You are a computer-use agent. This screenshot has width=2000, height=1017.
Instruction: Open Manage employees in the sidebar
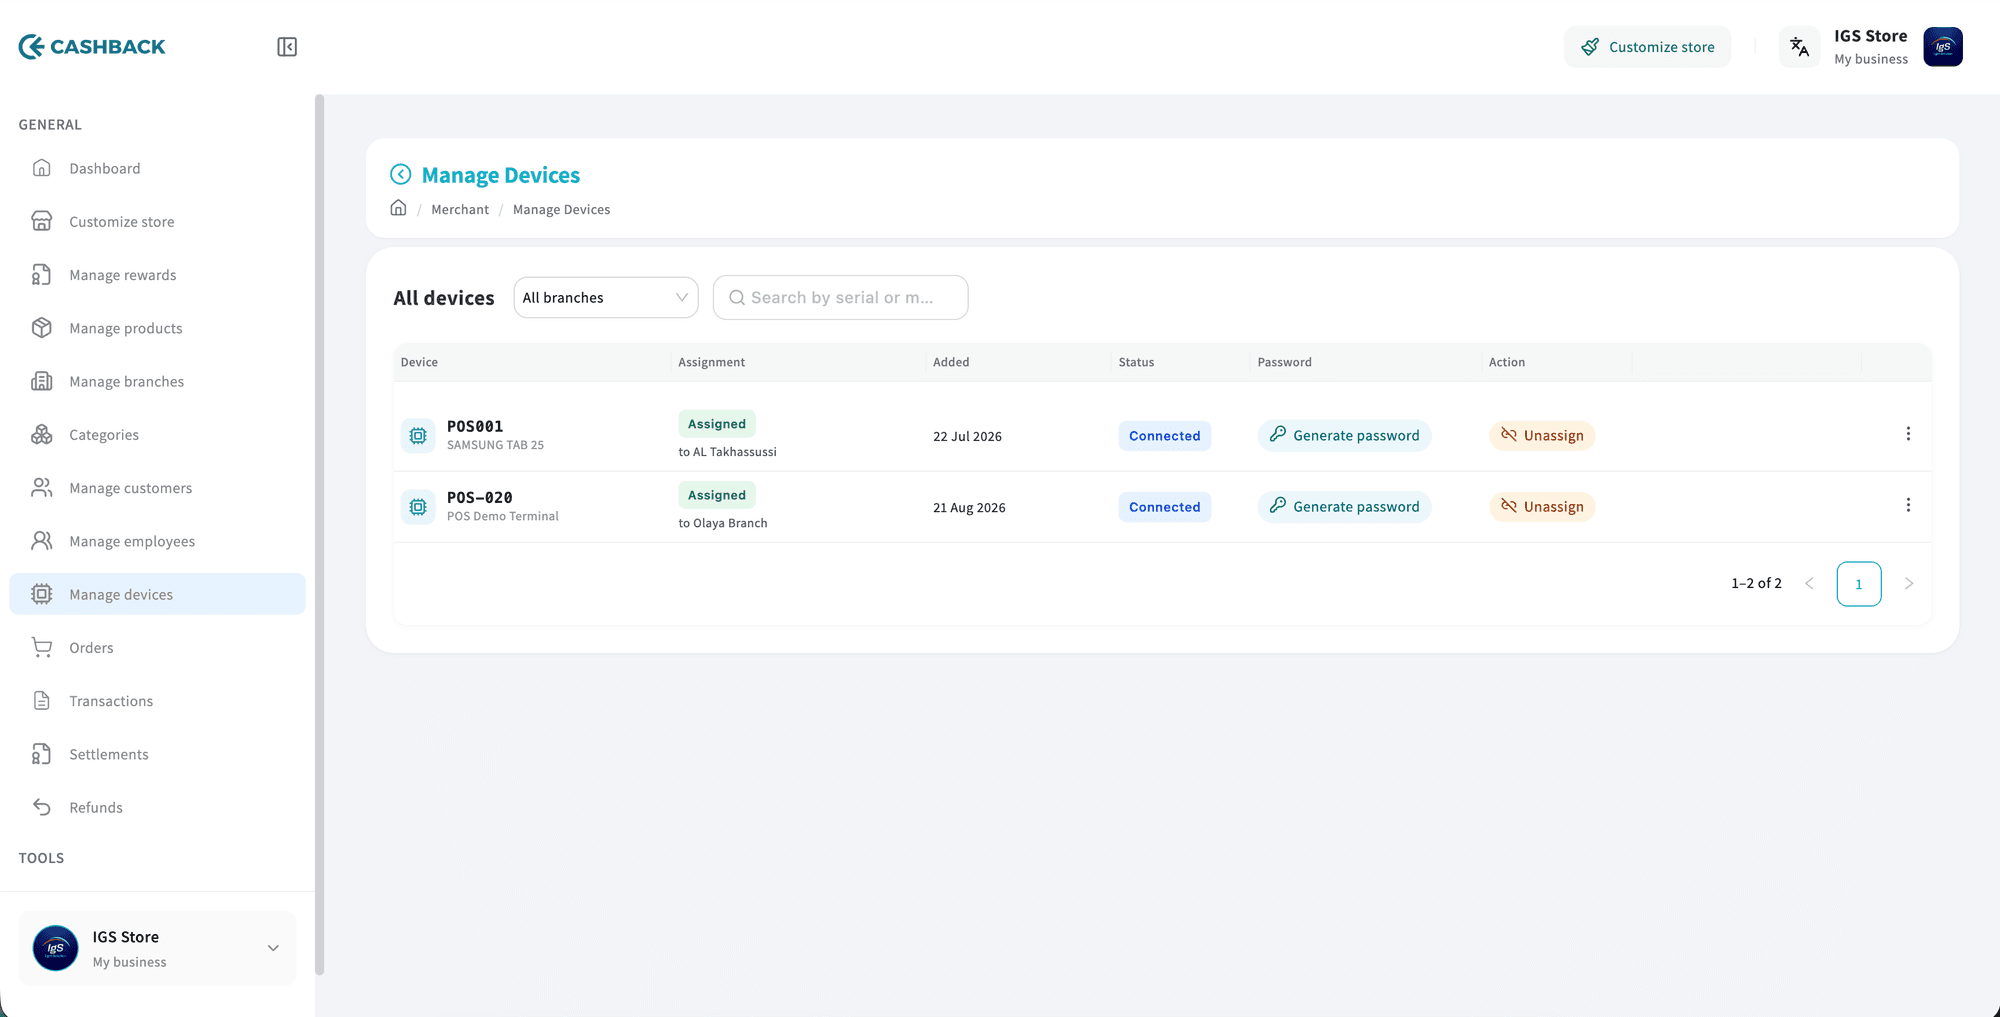157,541
